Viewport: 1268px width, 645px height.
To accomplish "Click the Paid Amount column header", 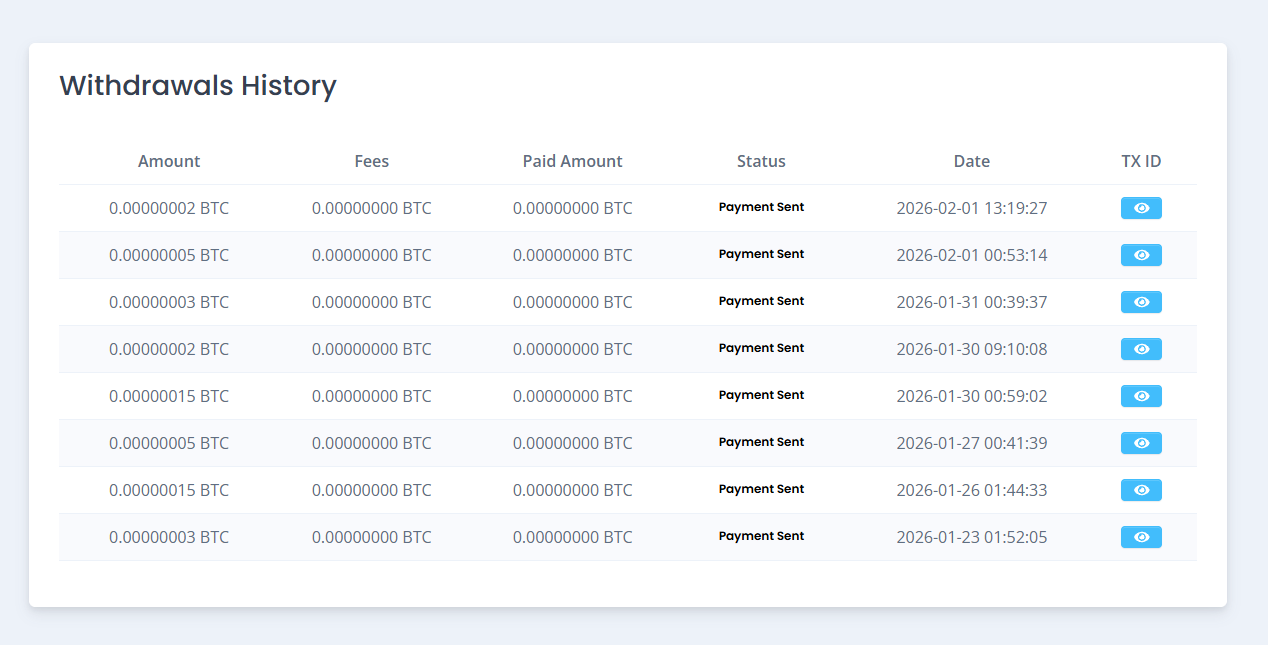I will 572,161.
